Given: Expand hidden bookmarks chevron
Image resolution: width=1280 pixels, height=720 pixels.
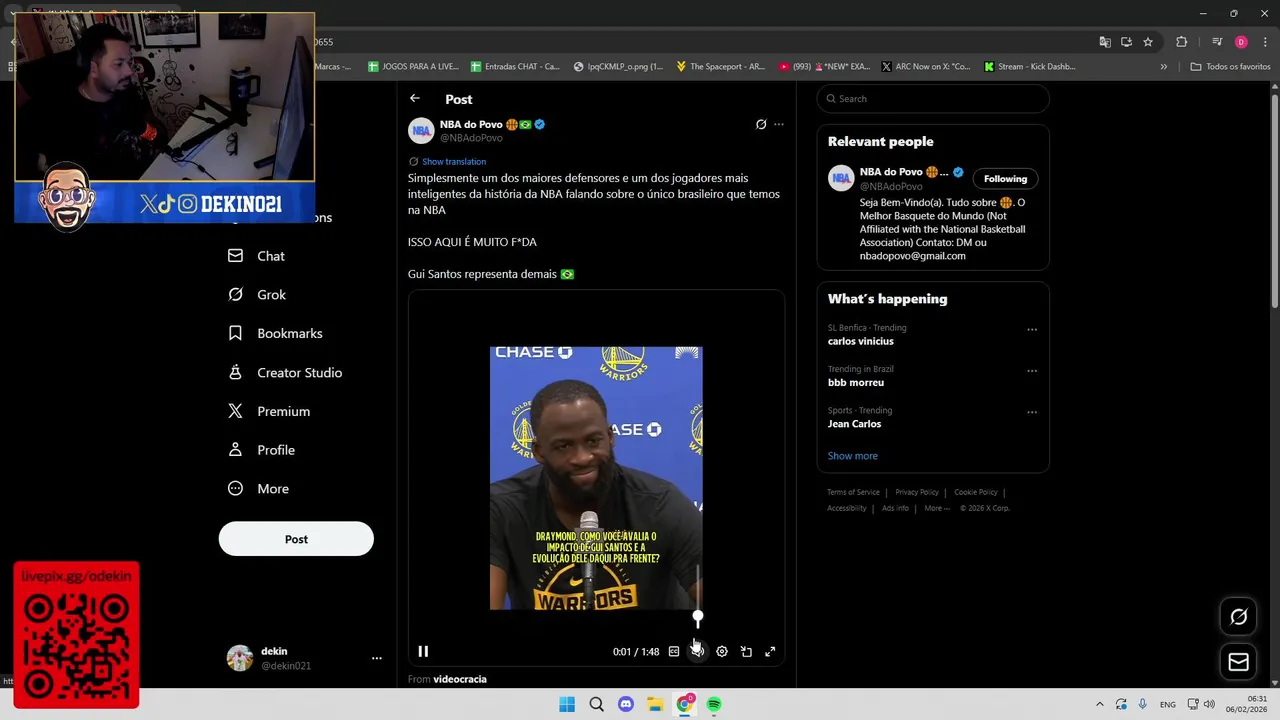Looking at the screenshot, I should click(1163, 67).
